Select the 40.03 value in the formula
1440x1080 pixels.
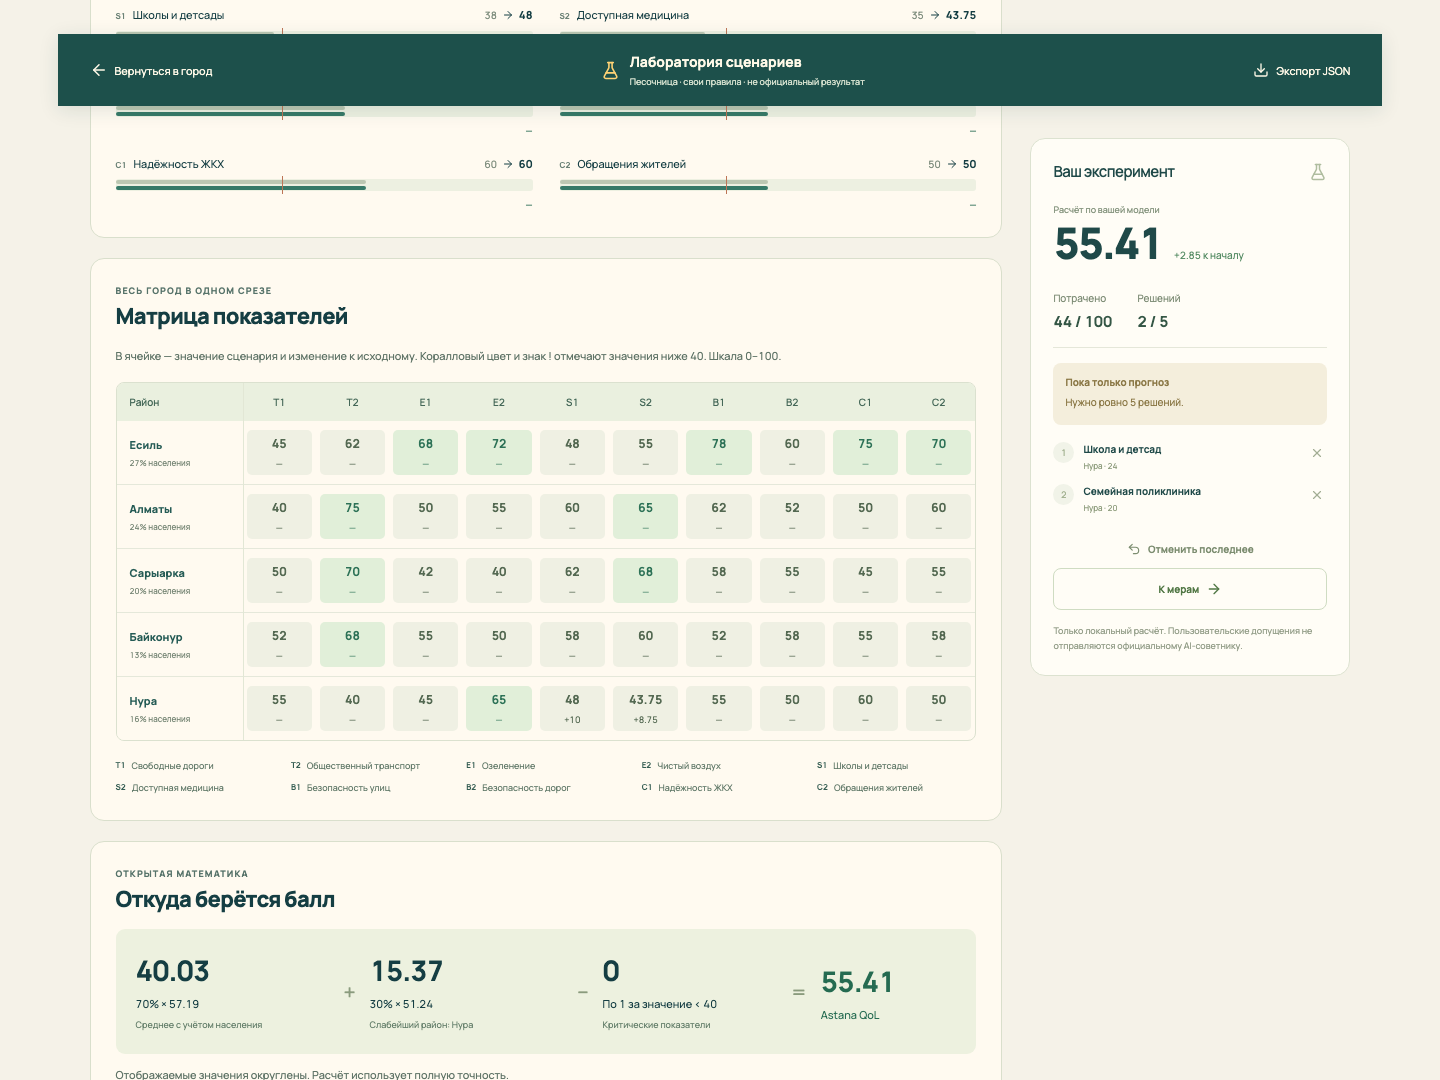173,971
